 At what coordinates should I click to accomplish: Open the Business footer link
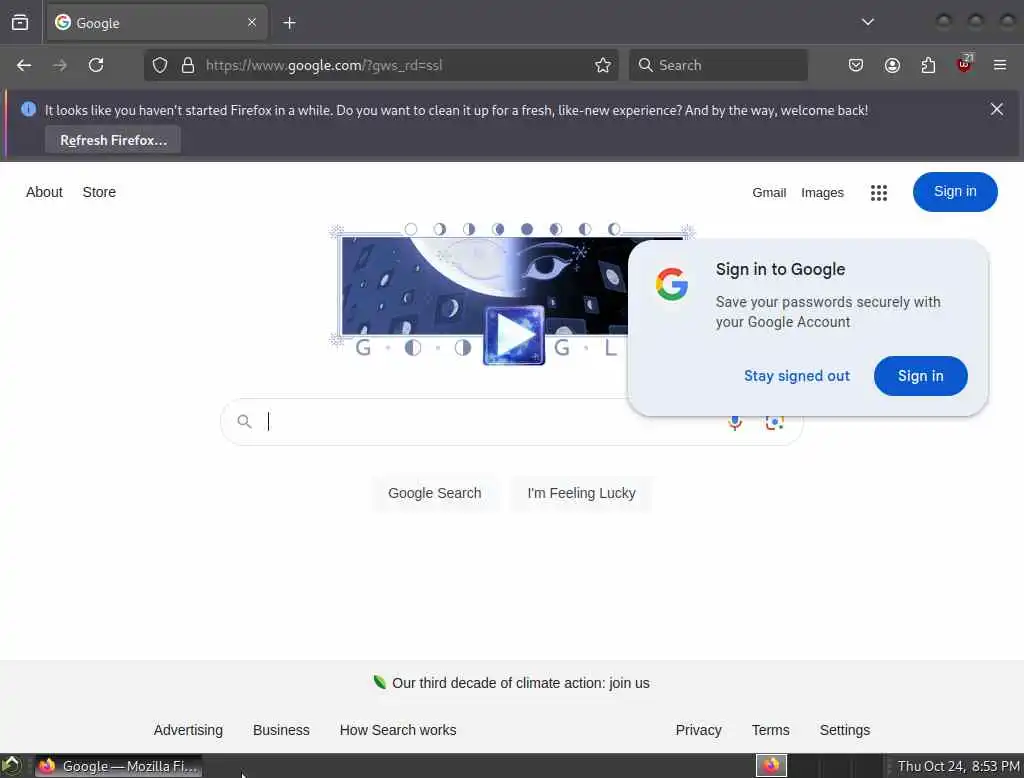(281, 730)
